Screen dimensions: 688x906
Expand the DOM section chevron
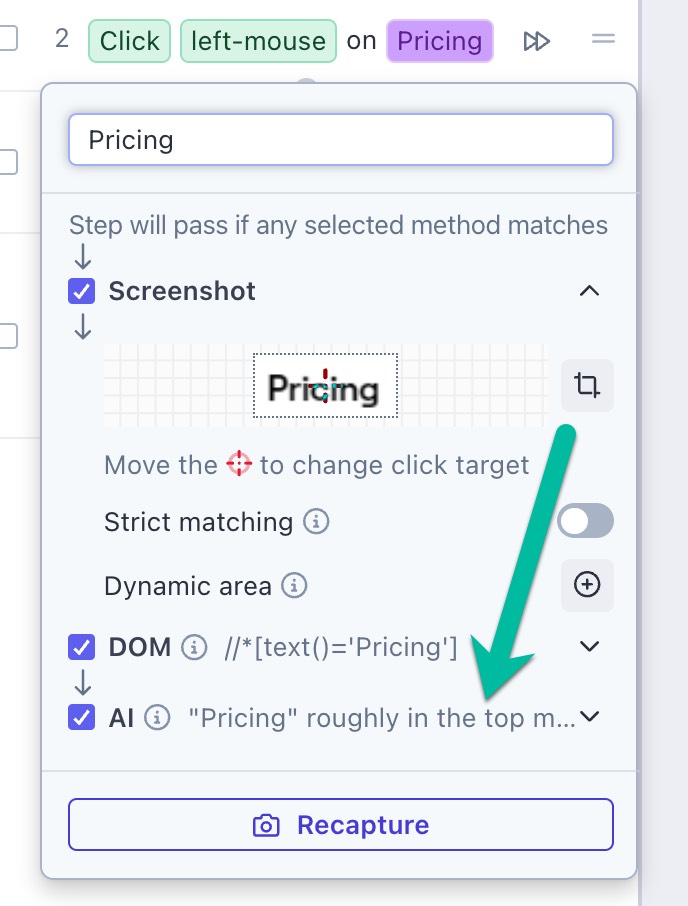click(590, 647)
